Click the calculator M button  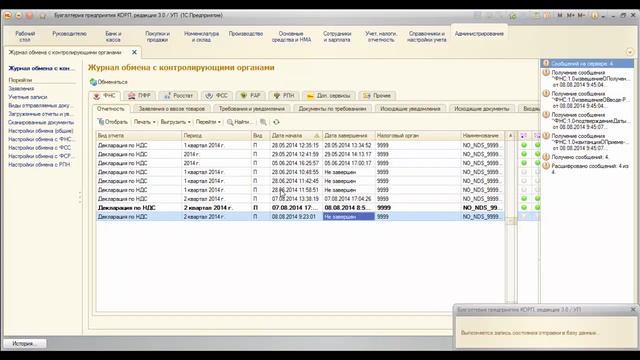pos(560,16)
